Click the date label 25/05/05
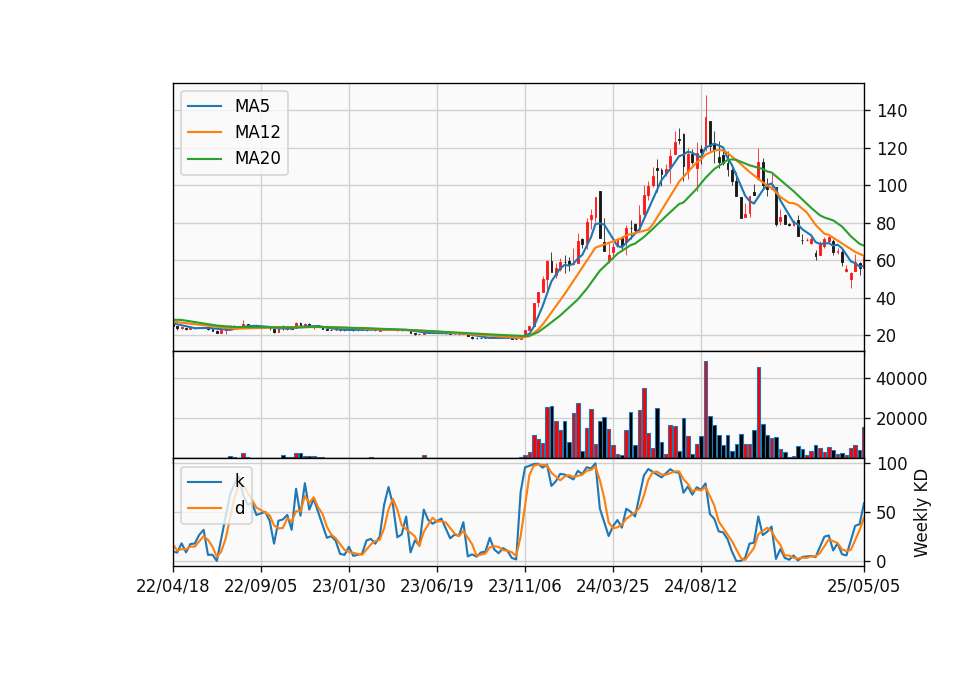The width and height of the screenshot is (960, 690). tap(864, 586)
